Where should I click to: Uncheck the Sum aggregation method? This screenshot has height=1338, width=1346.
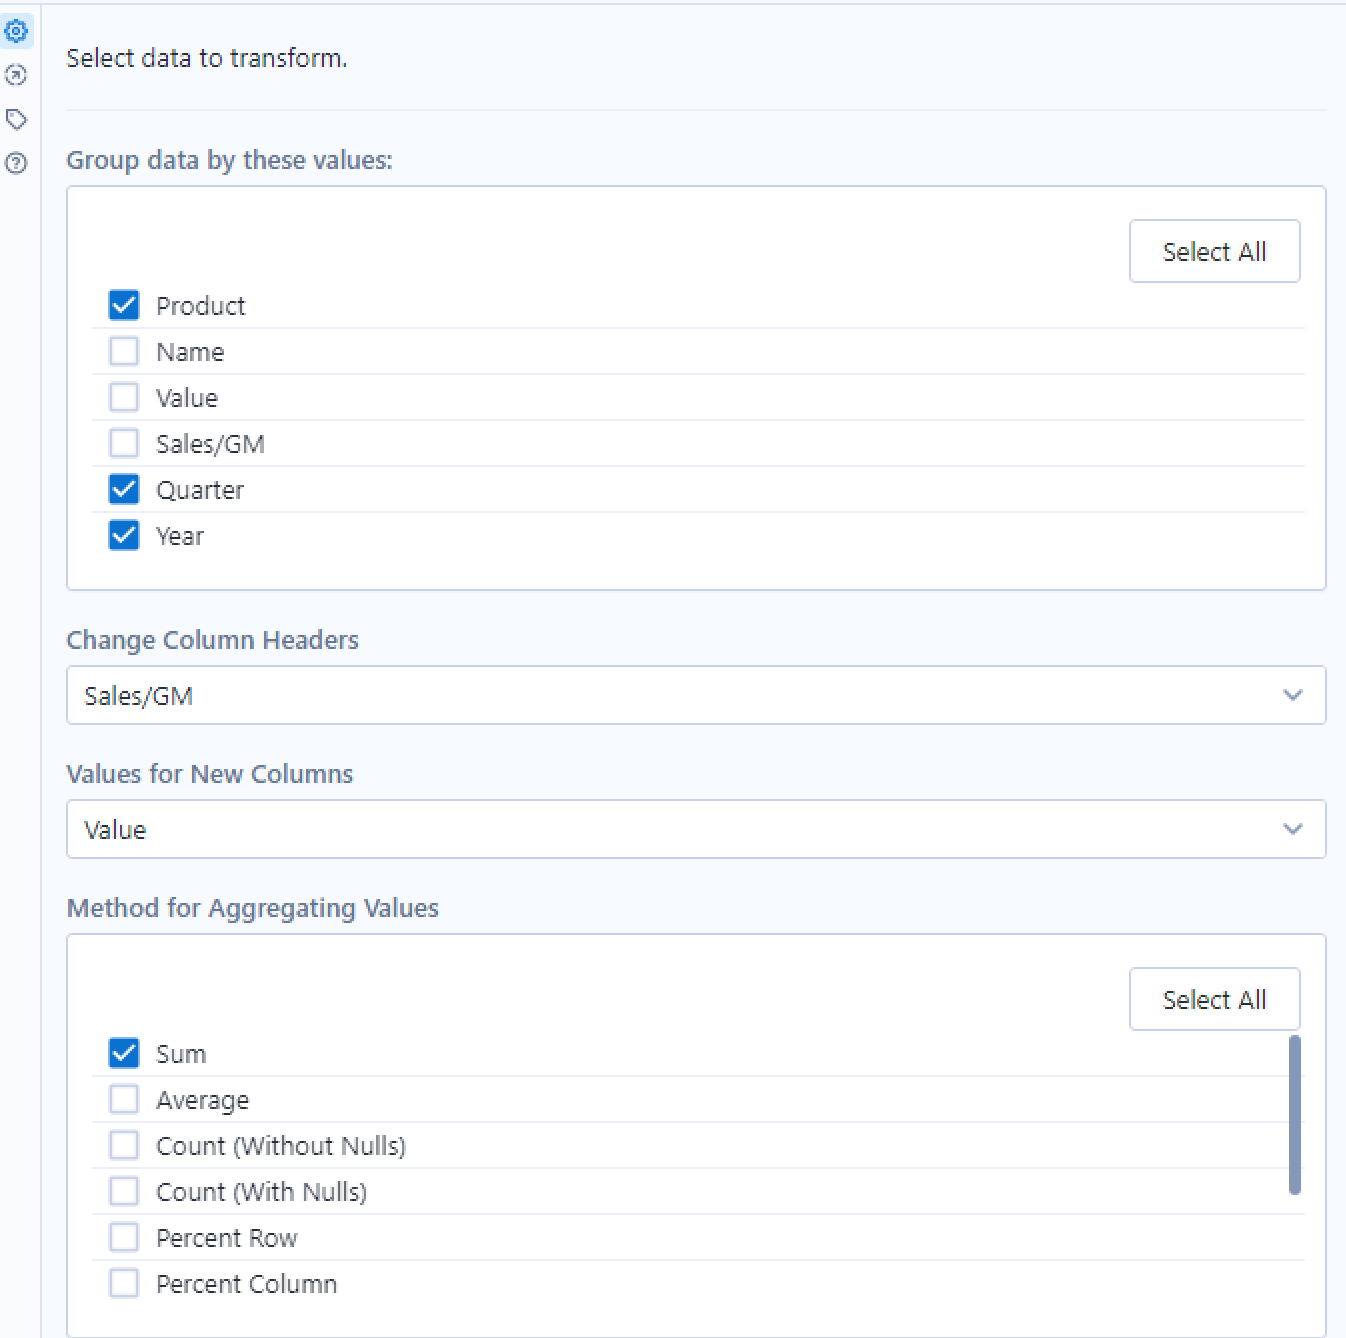pos(124,1053)
